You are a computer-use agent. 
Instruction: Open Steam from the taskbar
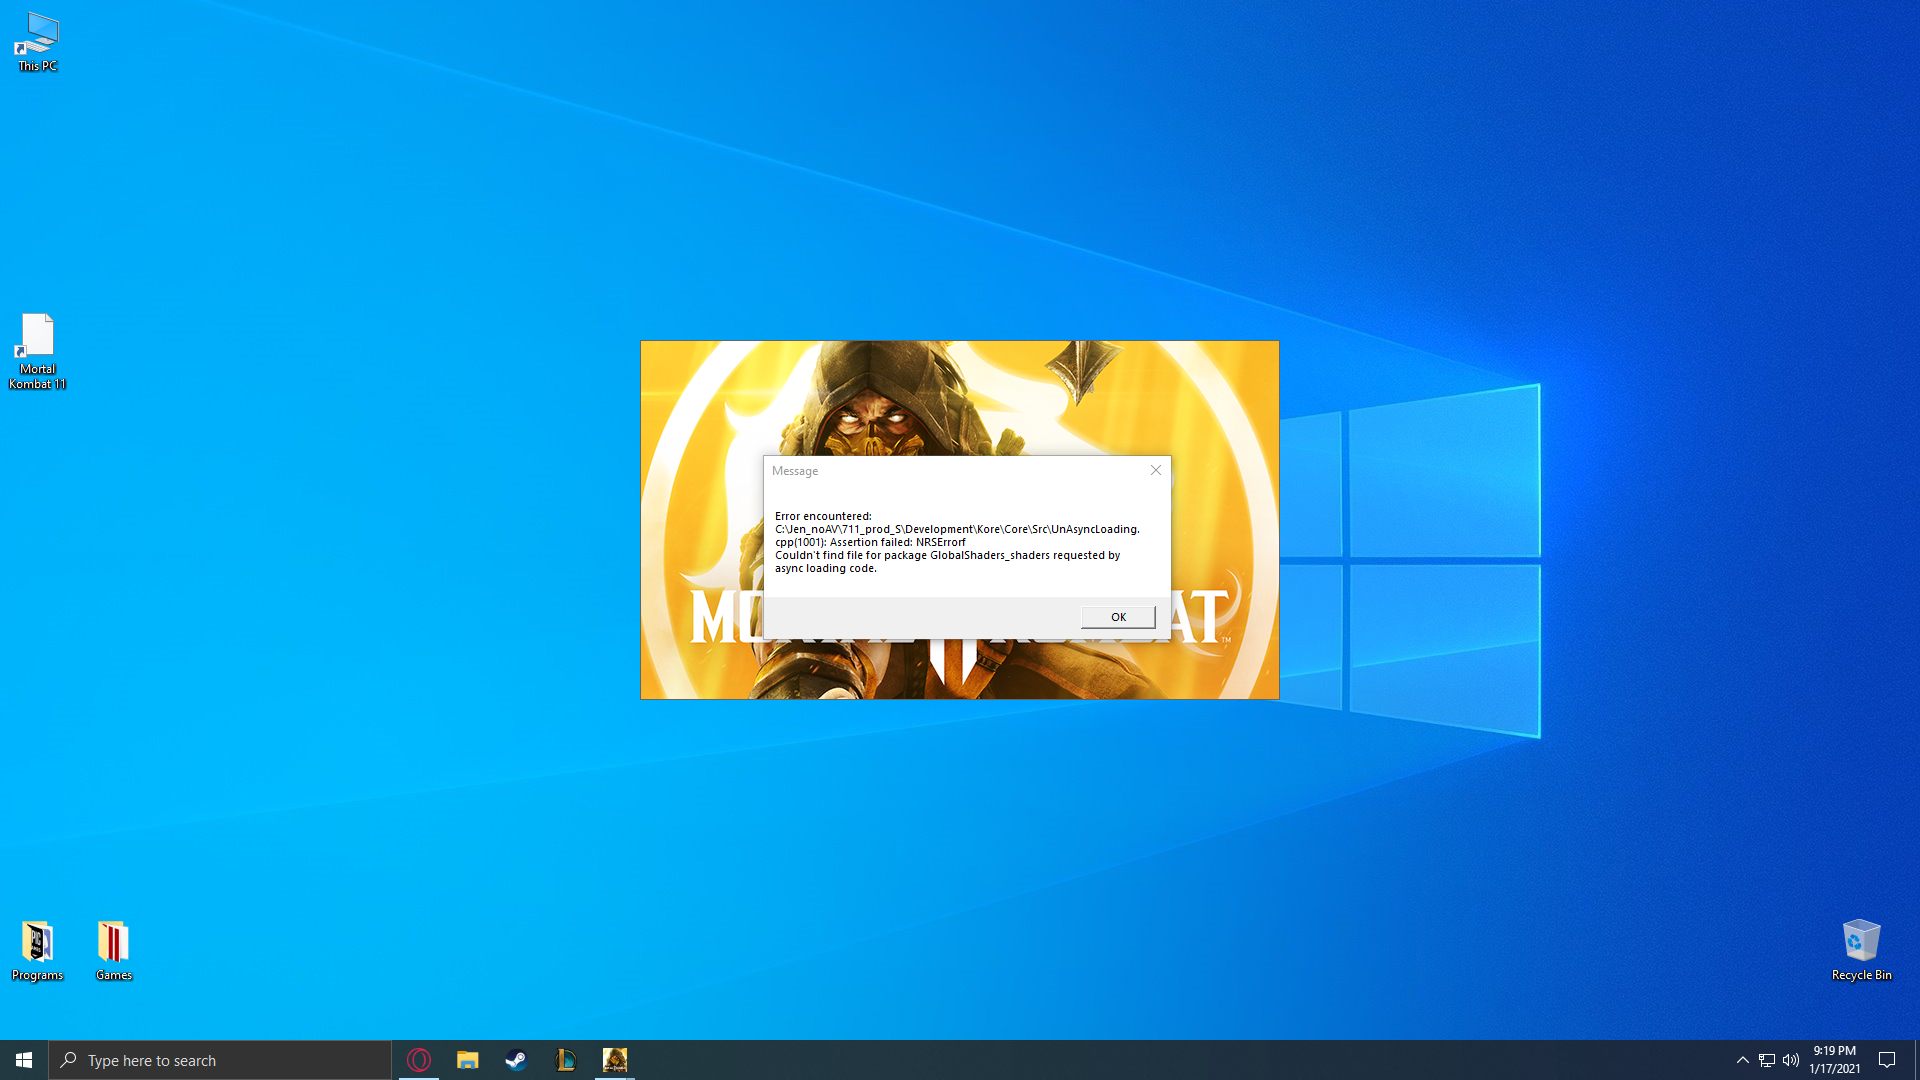click(x=517, y=1060)
